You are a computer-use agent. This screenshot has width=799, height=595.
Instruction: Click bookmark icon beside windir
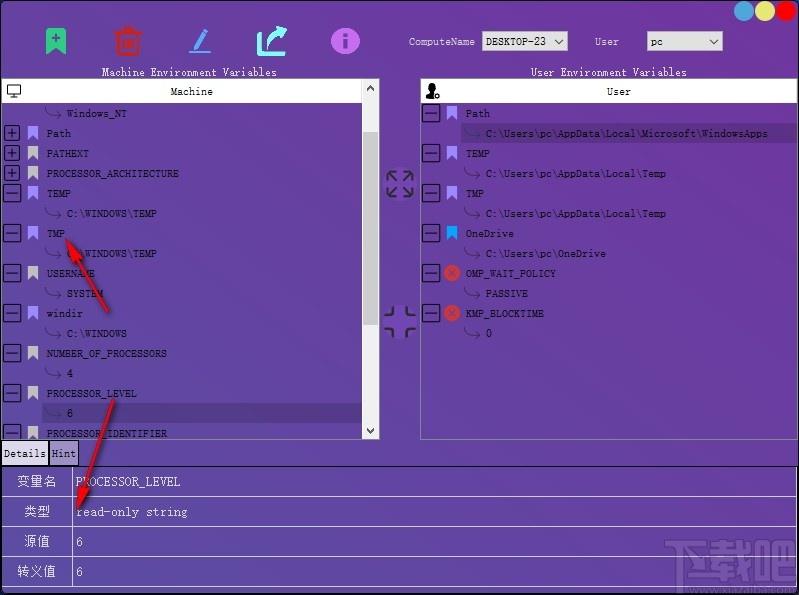(33, 313)
